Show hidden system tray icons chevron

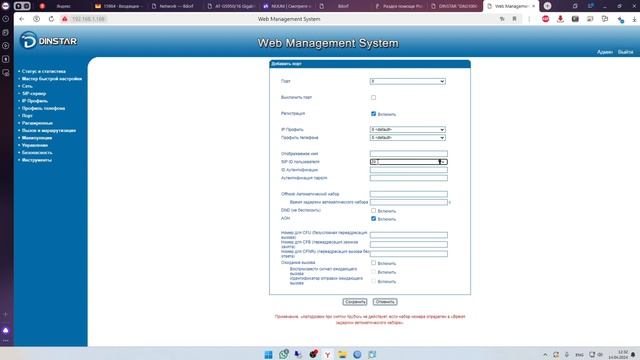point(545,354)
